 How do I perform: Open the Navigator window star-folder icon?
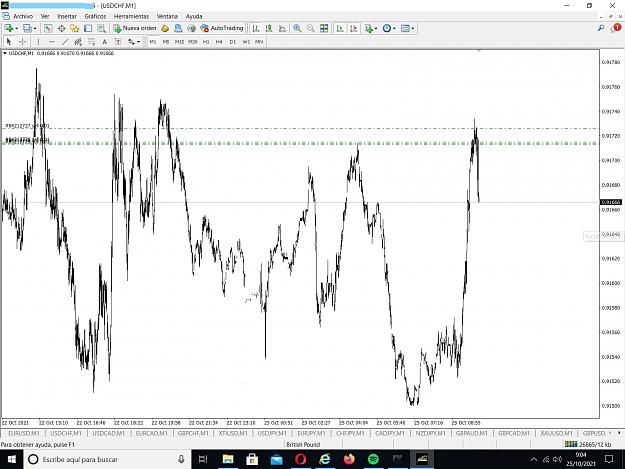click(x=75, y=28)
